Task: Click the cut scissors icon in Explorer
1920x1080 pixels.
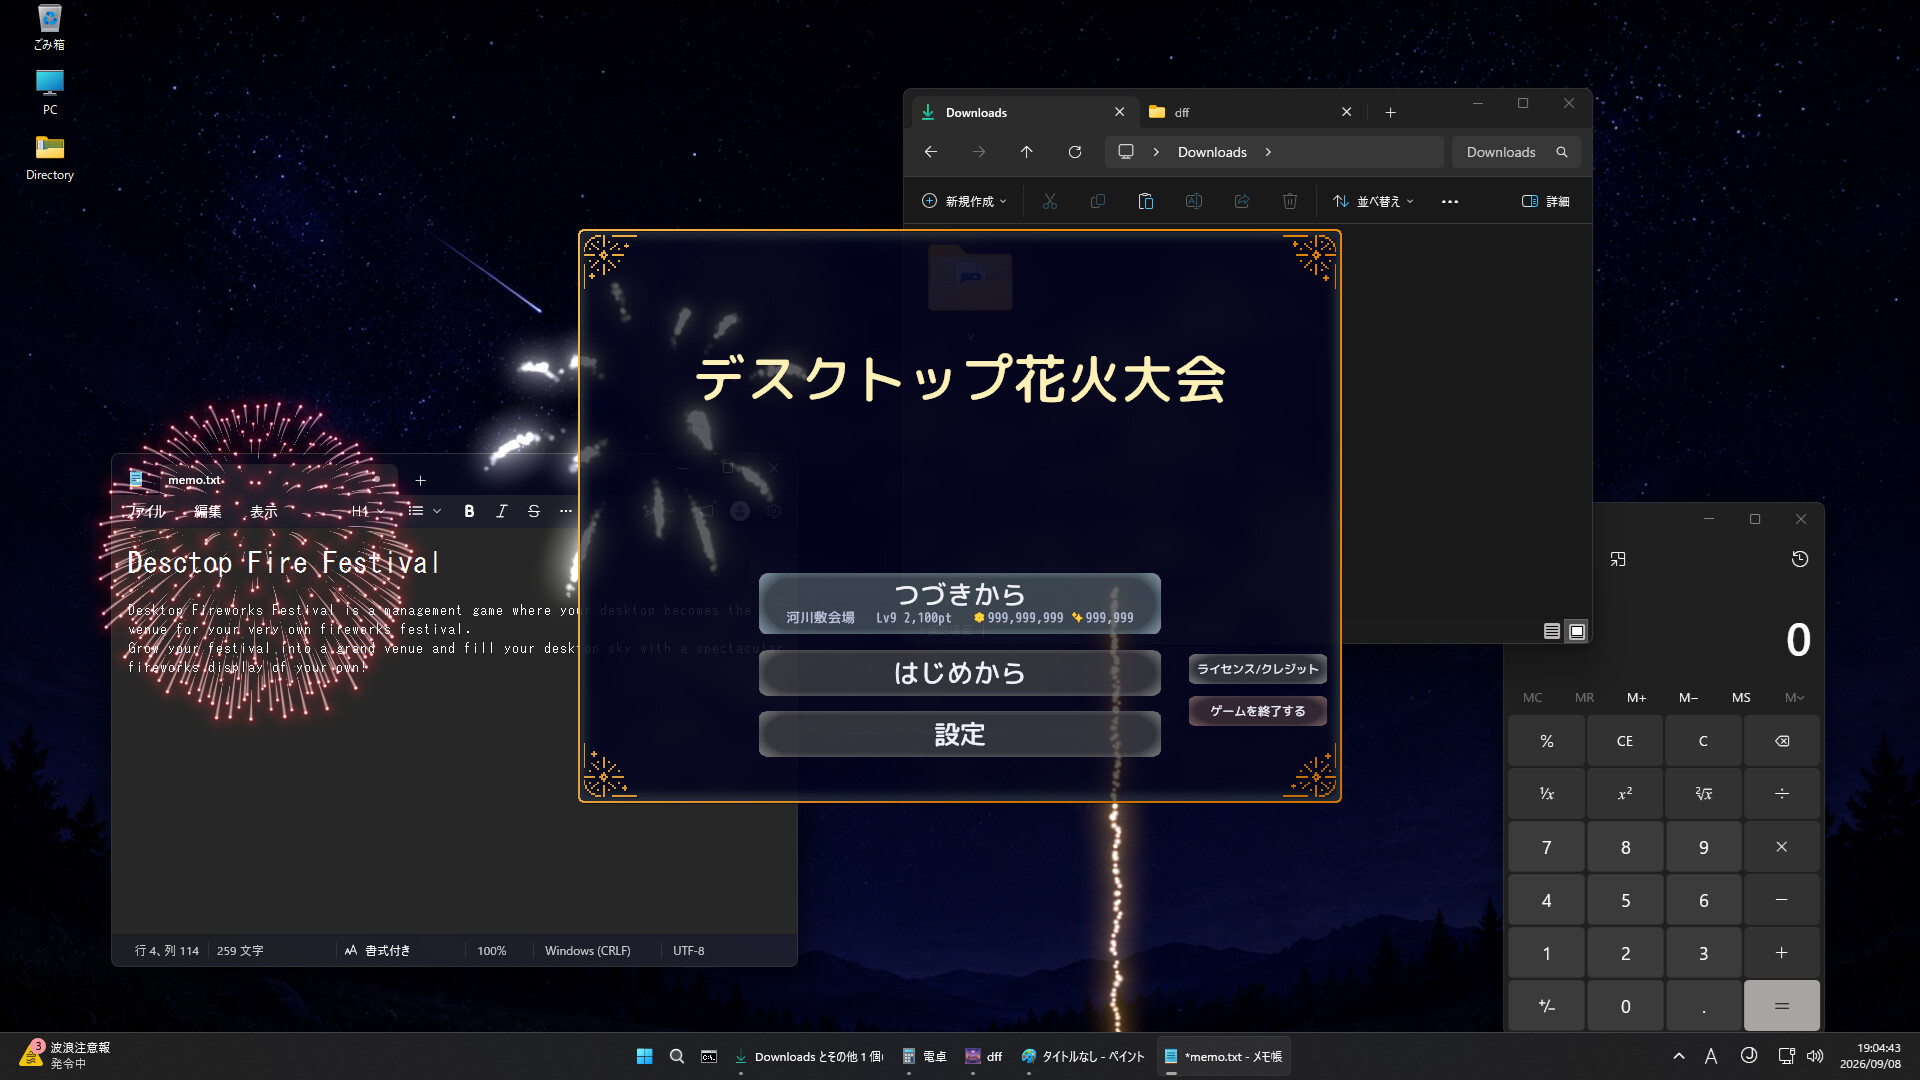Action: click(1049, 201)
